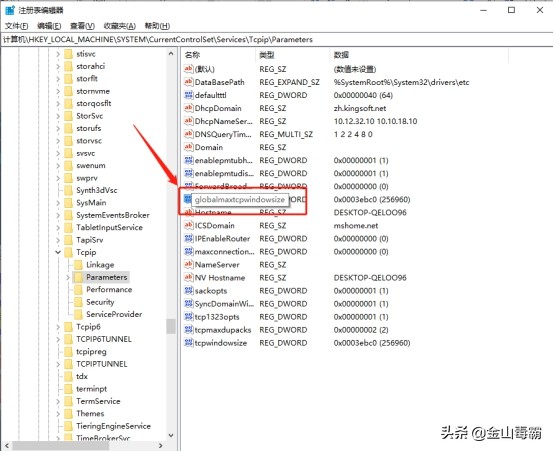Select the TieringEngineService tree item
Image resolution: width=554 pixels, height=452 pixels.
tap(113, 426)
